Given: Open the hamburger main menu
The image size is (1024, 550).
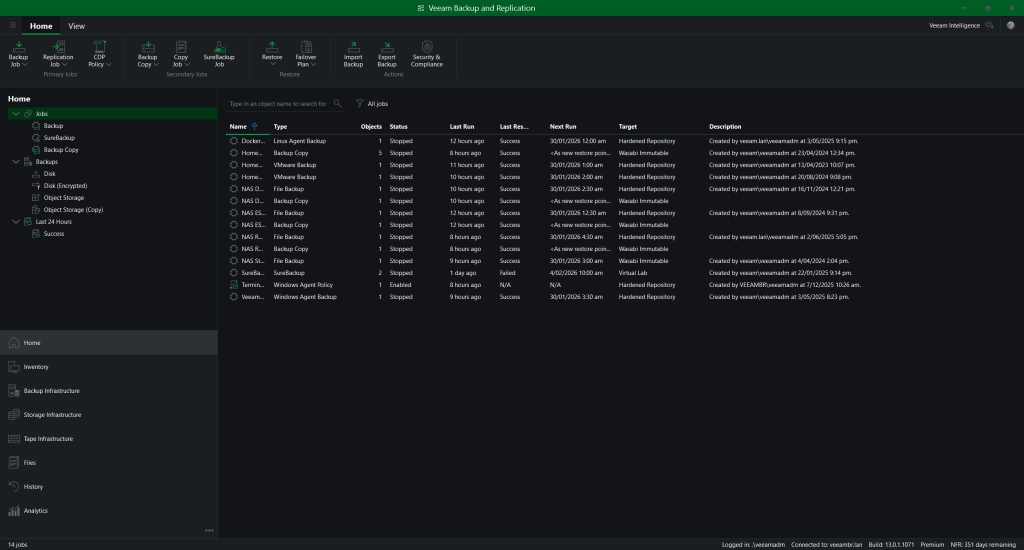Looking at the screenshot, I should [12, 25].
